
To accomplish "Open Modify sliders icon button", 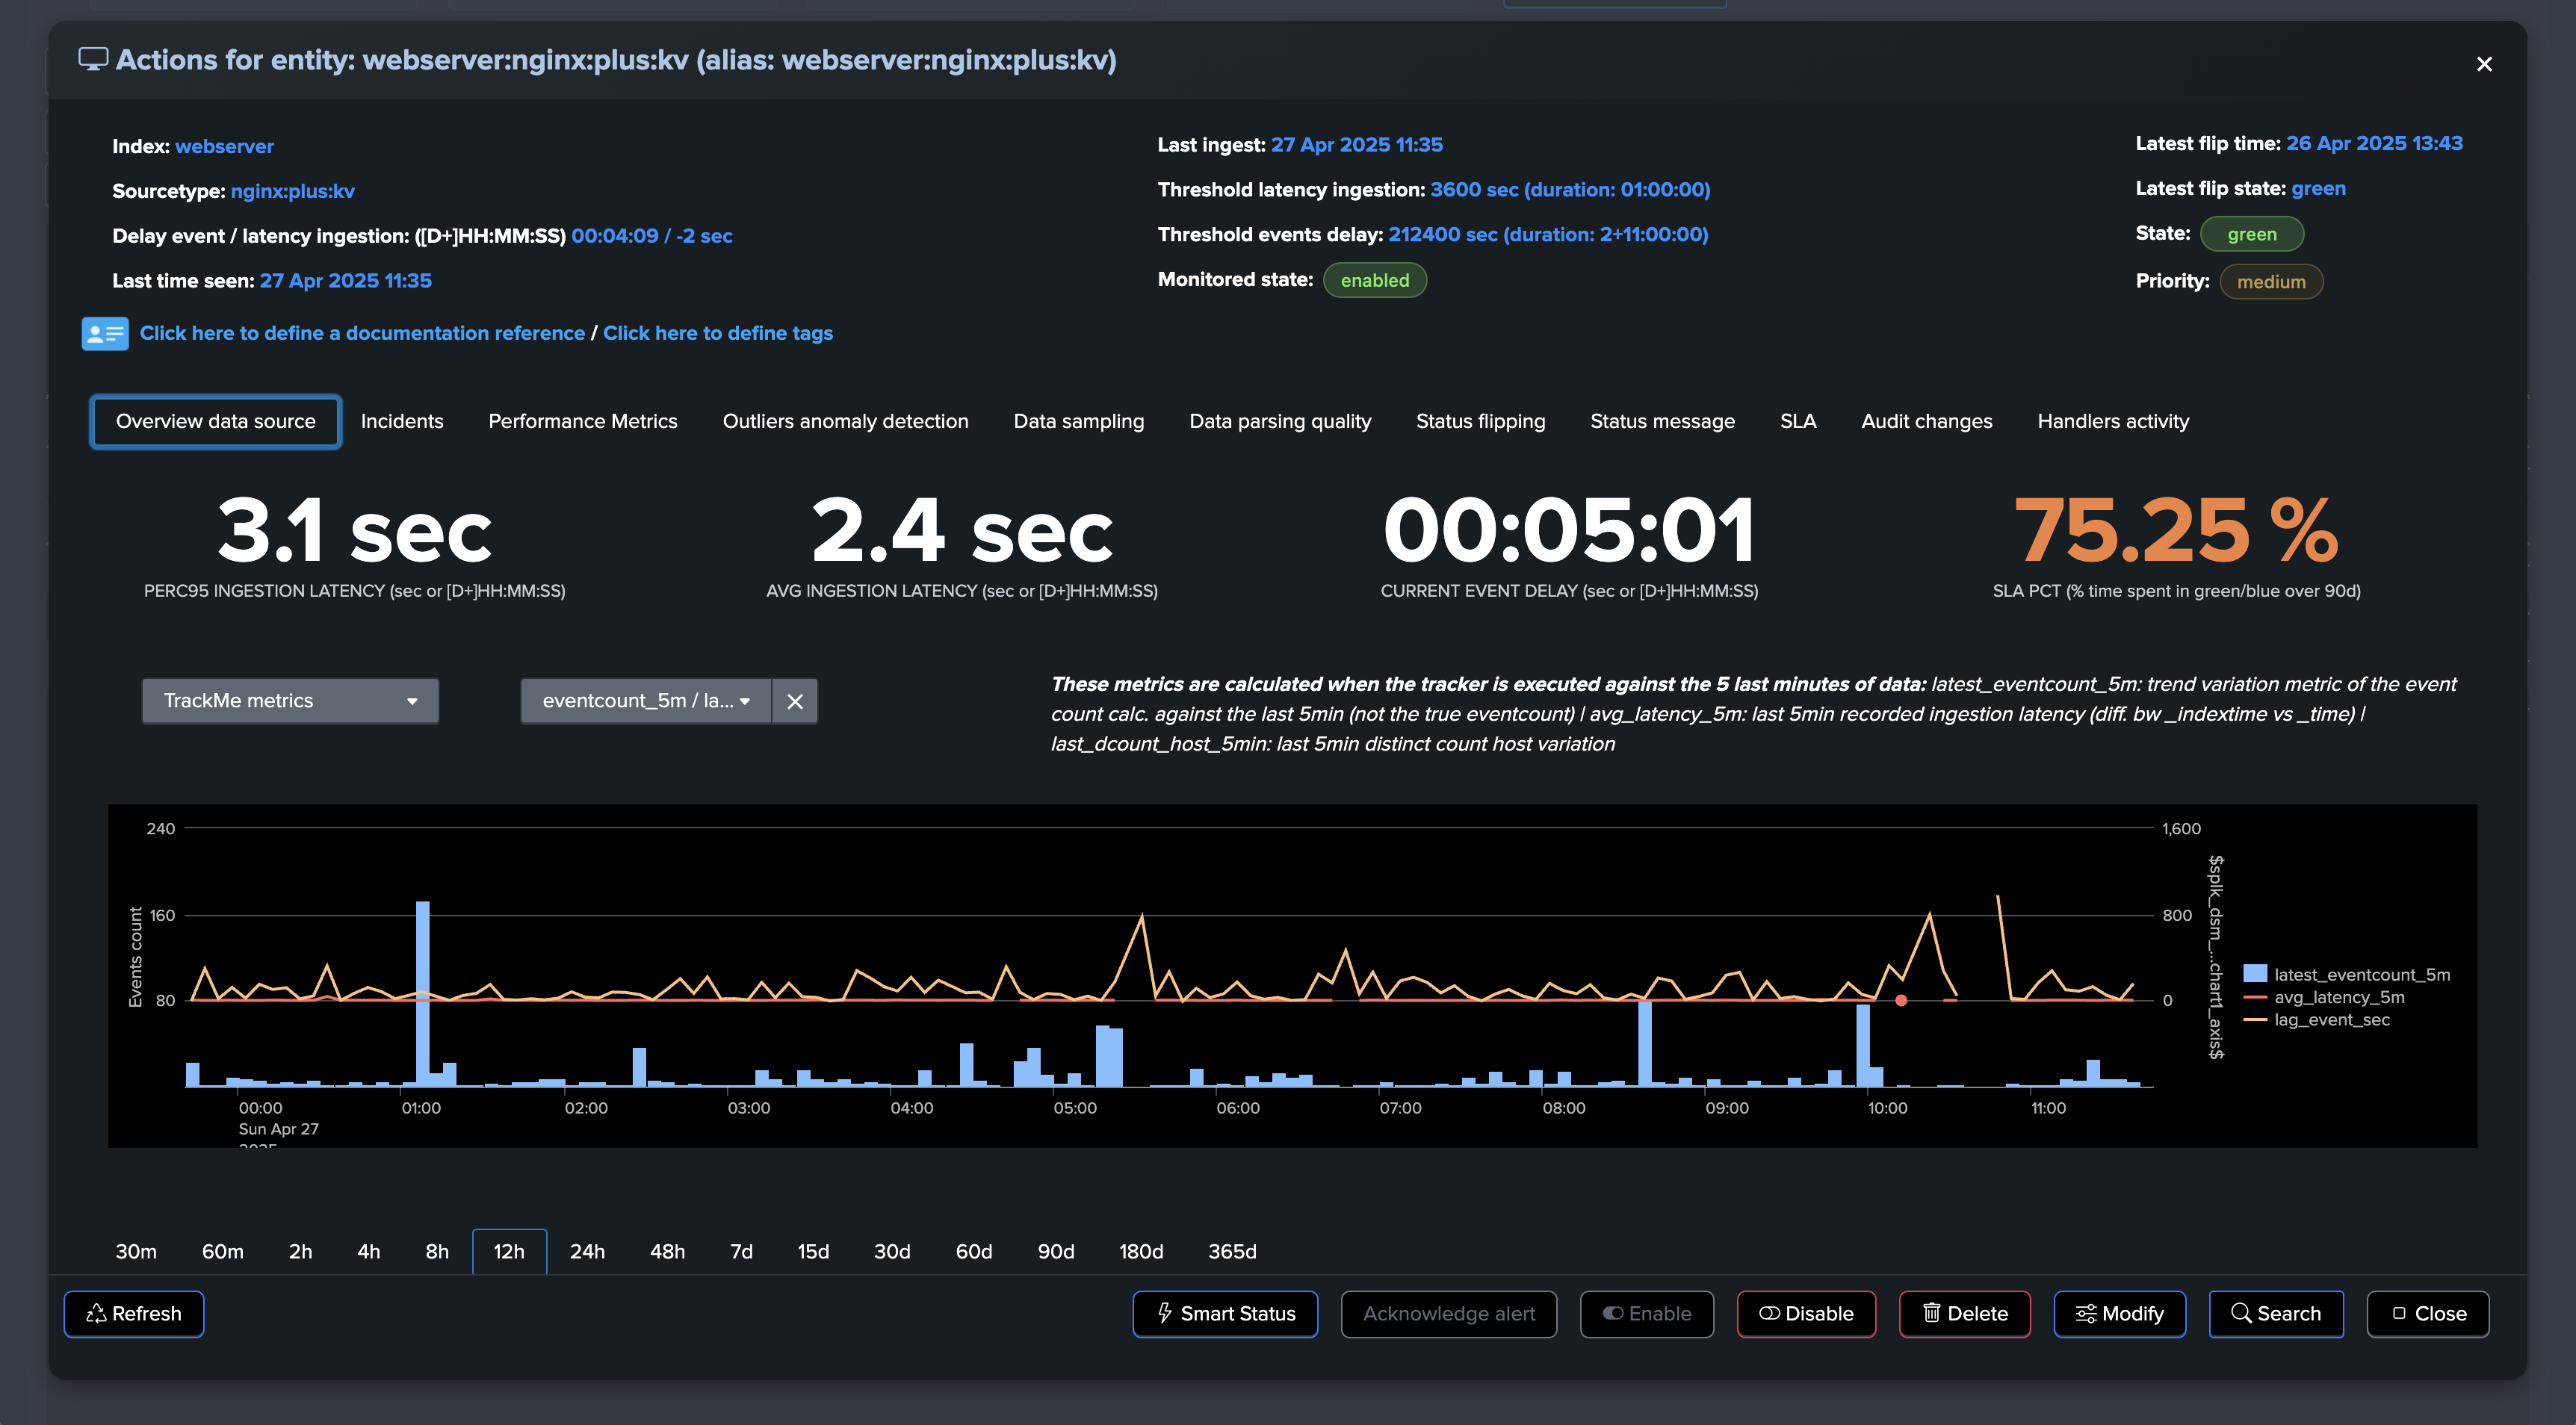I will click(2119, 1313).
